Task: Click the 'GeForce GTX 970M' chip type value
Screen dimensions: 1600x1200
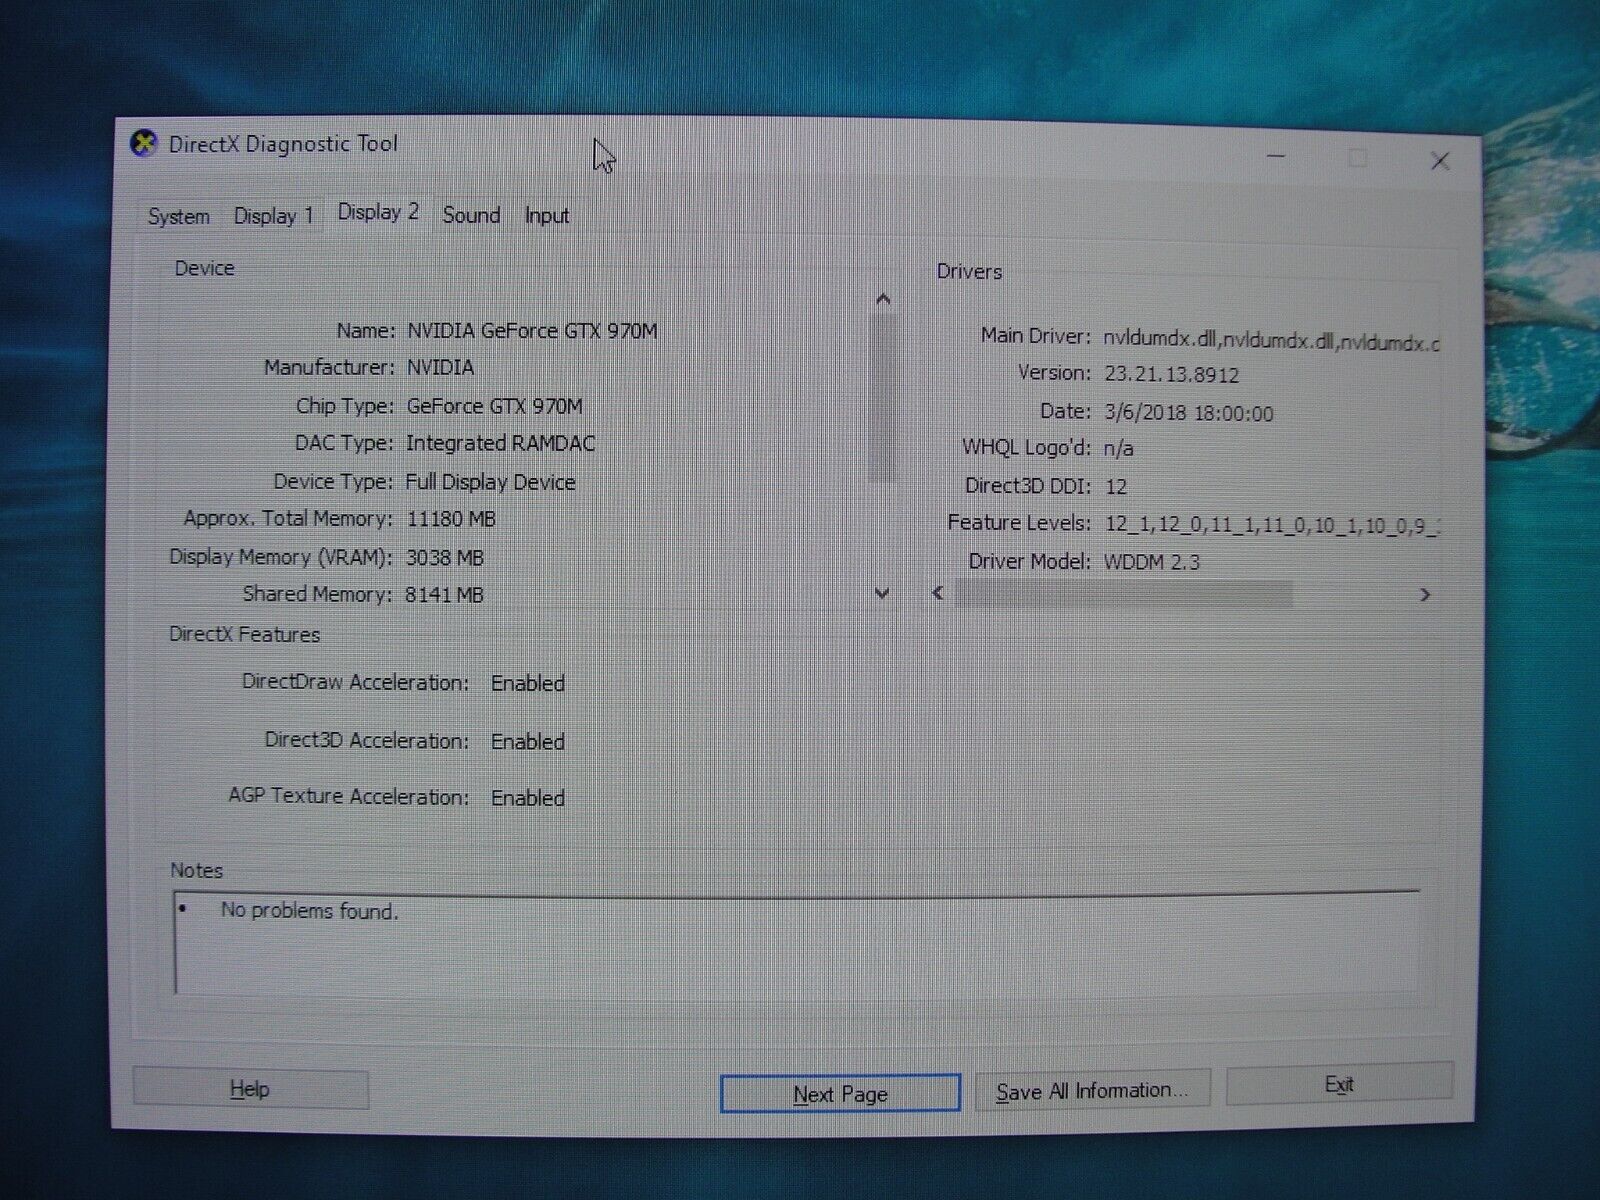Action: tap(494, 406)
